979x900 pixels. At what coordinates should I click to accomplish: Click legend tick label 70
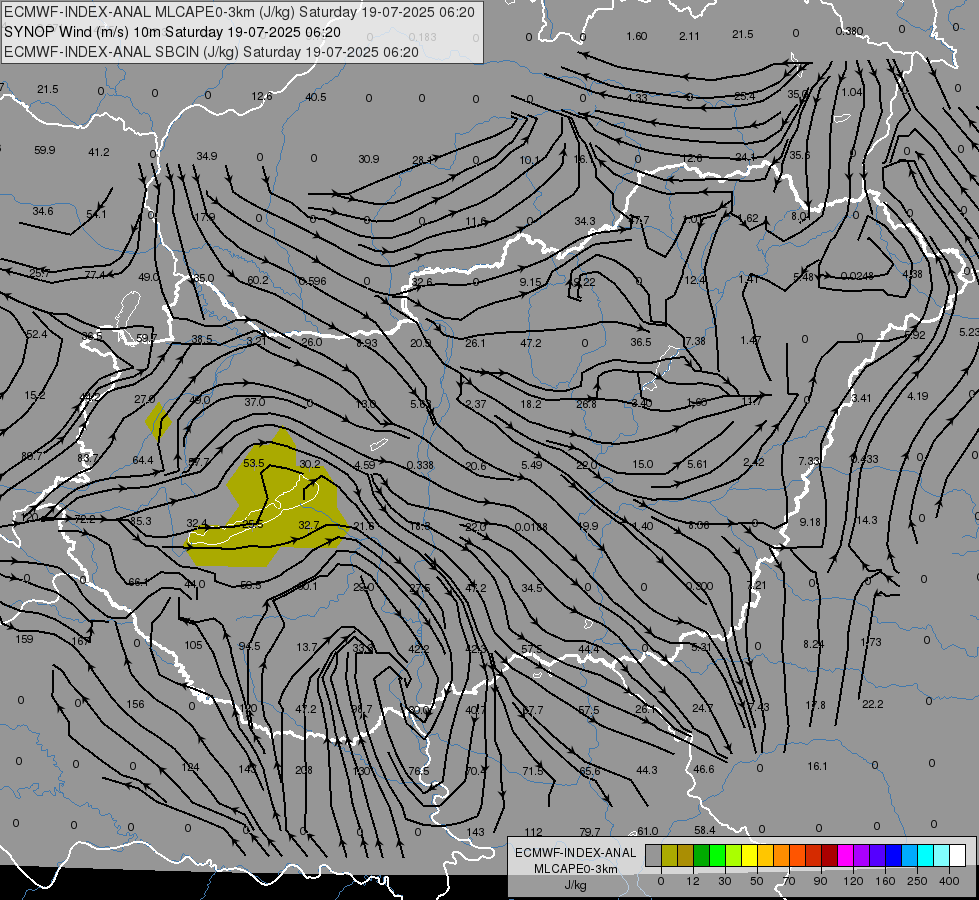tap(789, 881)
